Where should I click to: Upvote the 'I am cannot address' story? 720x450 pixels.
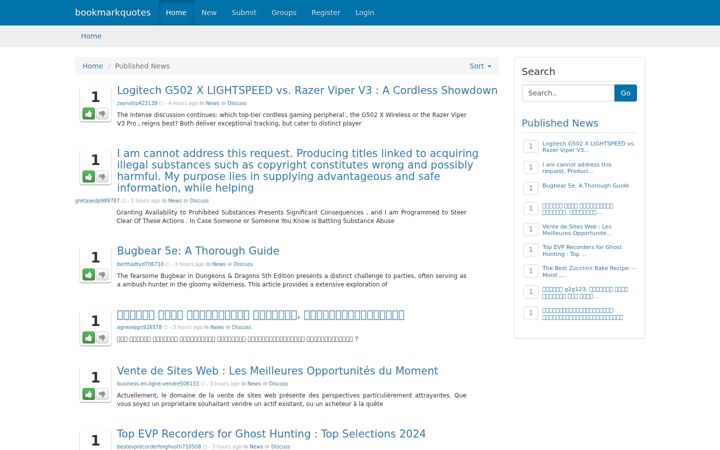[x=89, y=177]
